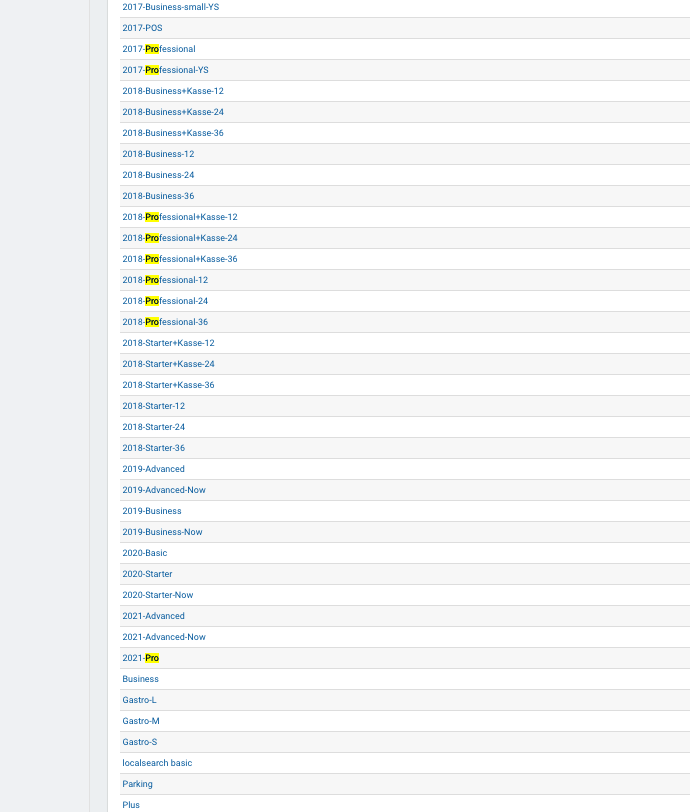Viewport: 690px width, 812px height.
Task: Open the localsearch basic link
Action: click(x=157, y=763)
